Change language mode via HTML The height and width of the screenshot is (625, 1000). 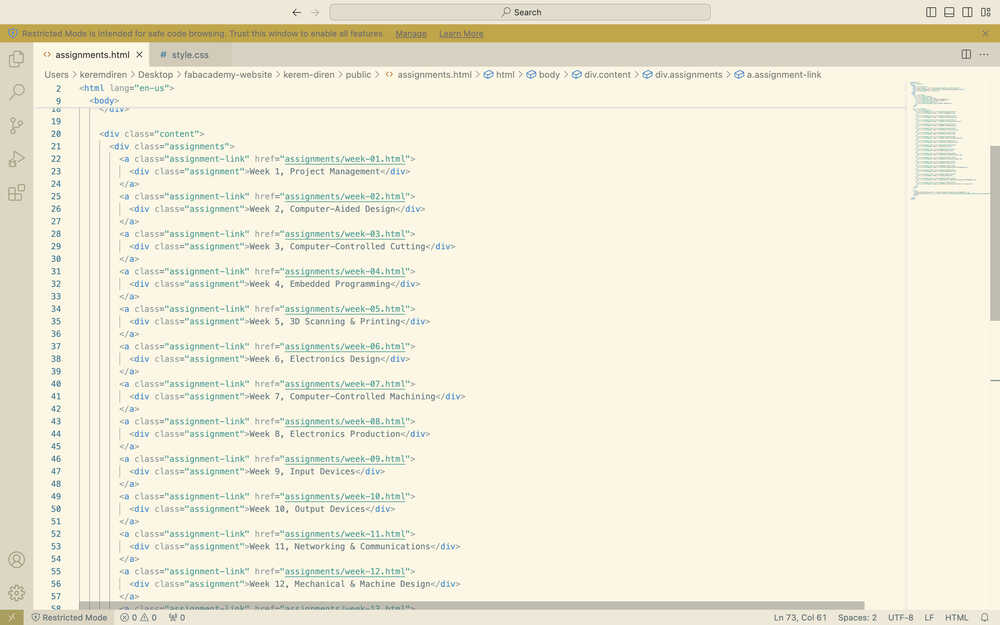(x=956, y=617)
